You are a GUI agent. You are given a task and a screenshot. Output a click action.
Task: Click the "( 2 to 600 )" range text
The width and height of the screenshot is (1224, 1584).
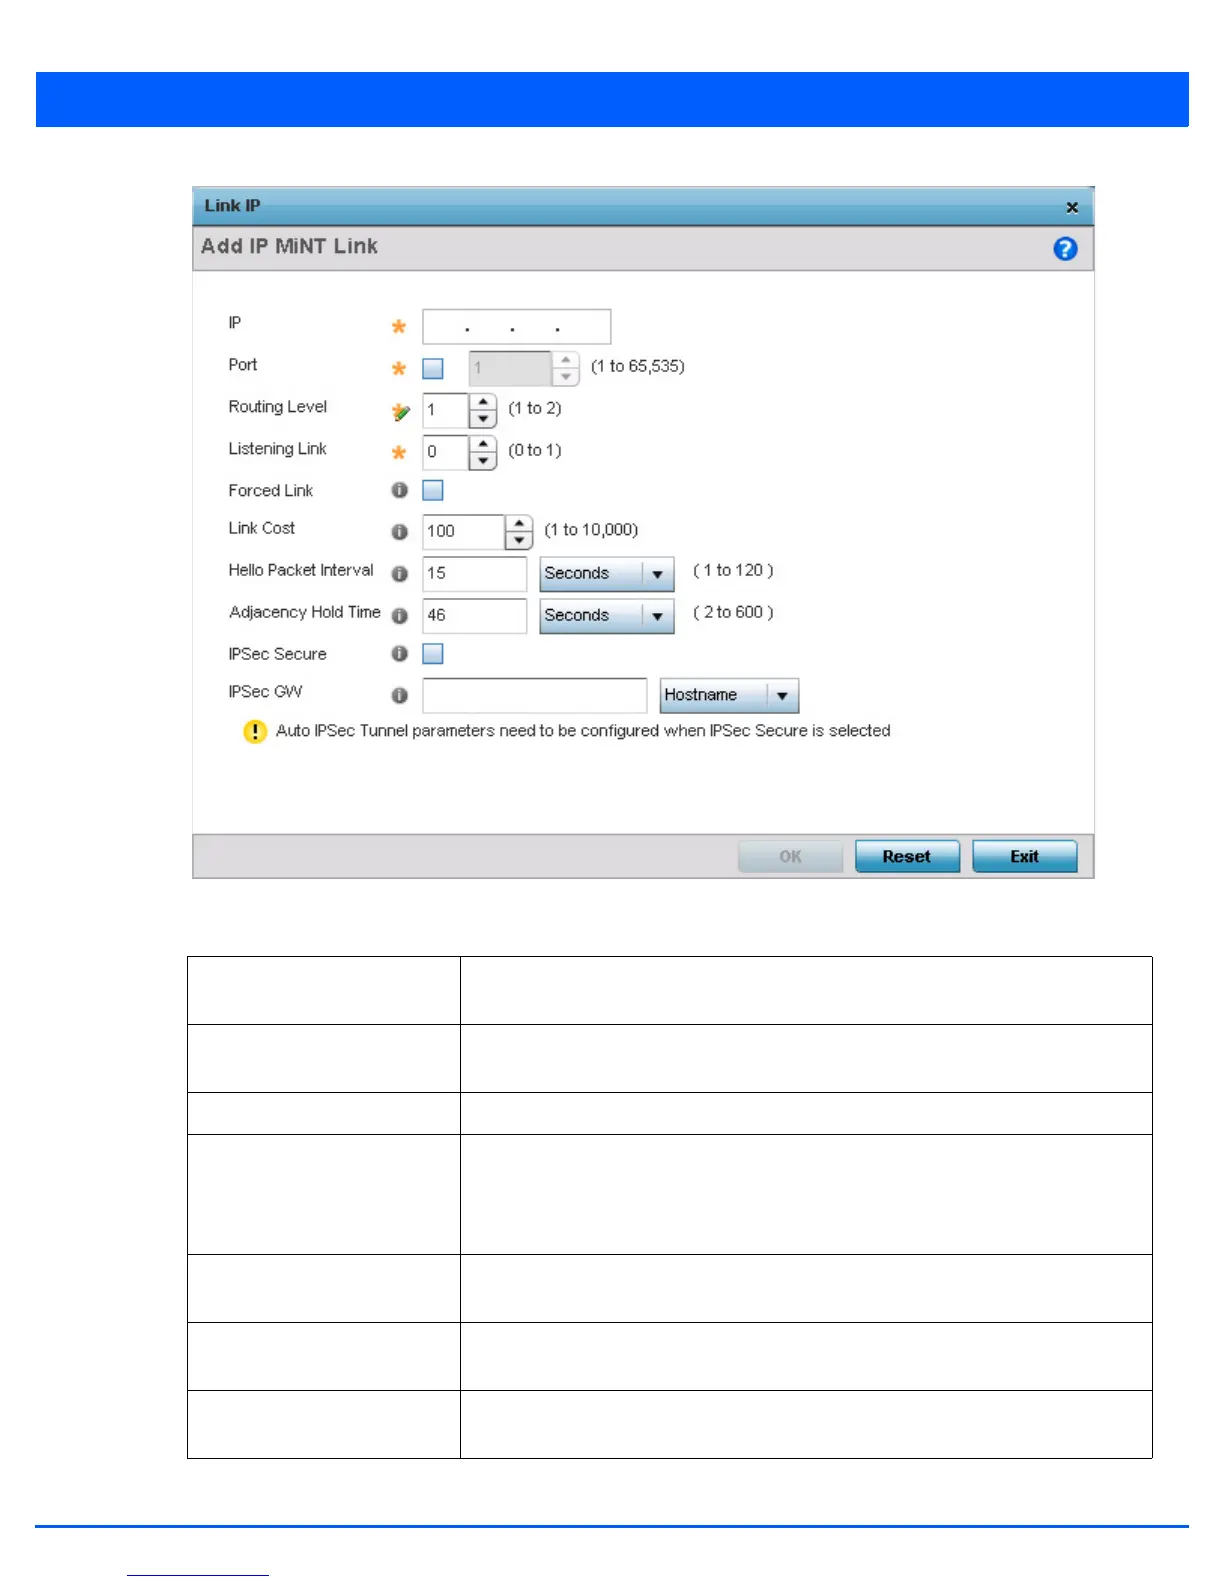[x=733, y=612]
